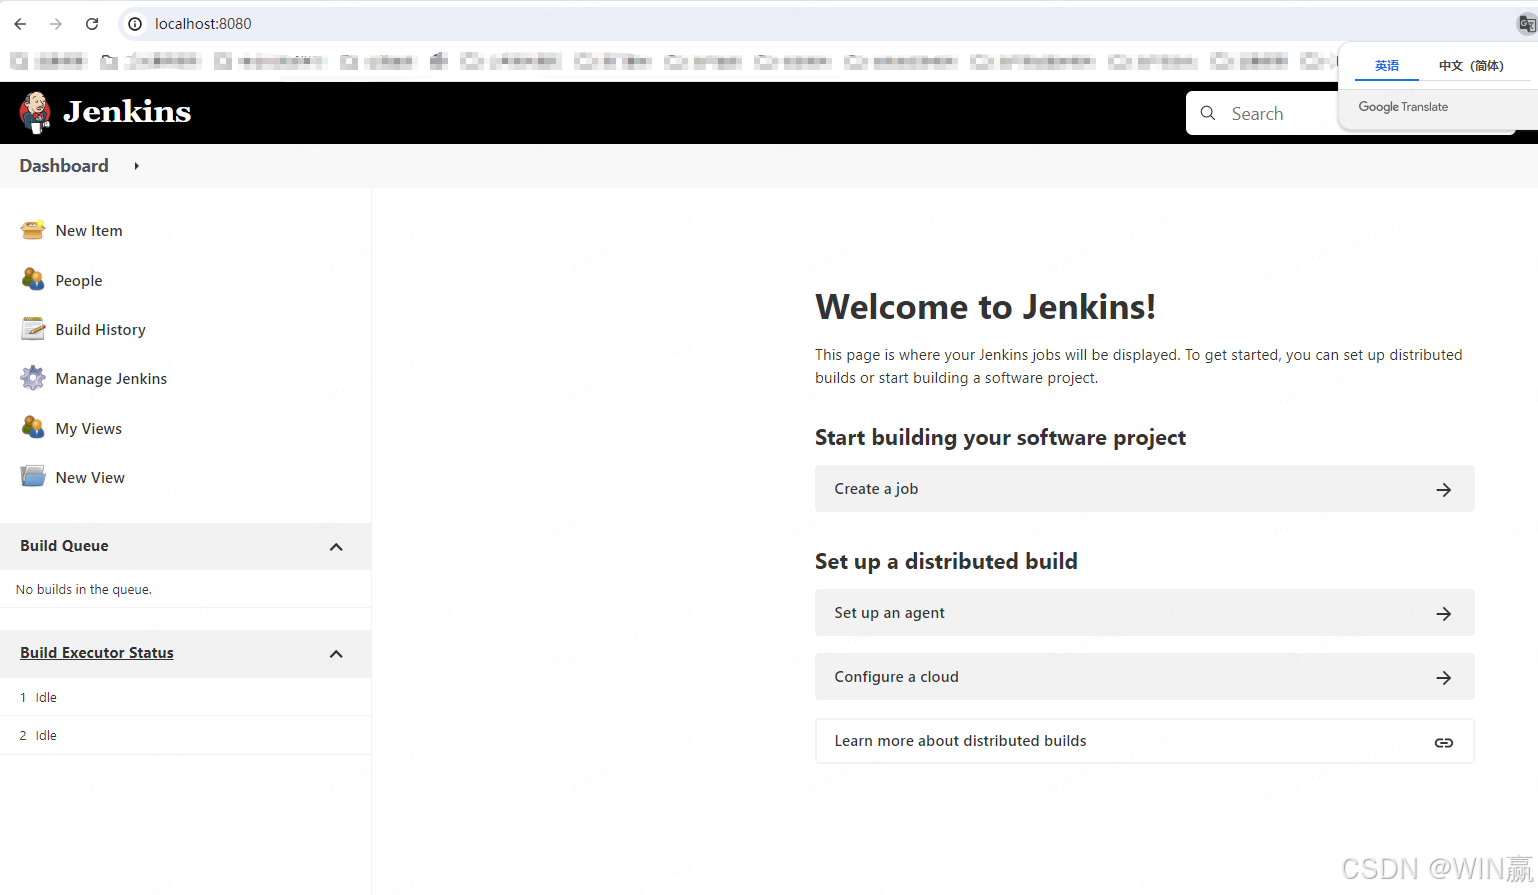Screen dimensions: 1538x895
Task: Open My Views link
Action: [x=89, y=429]
